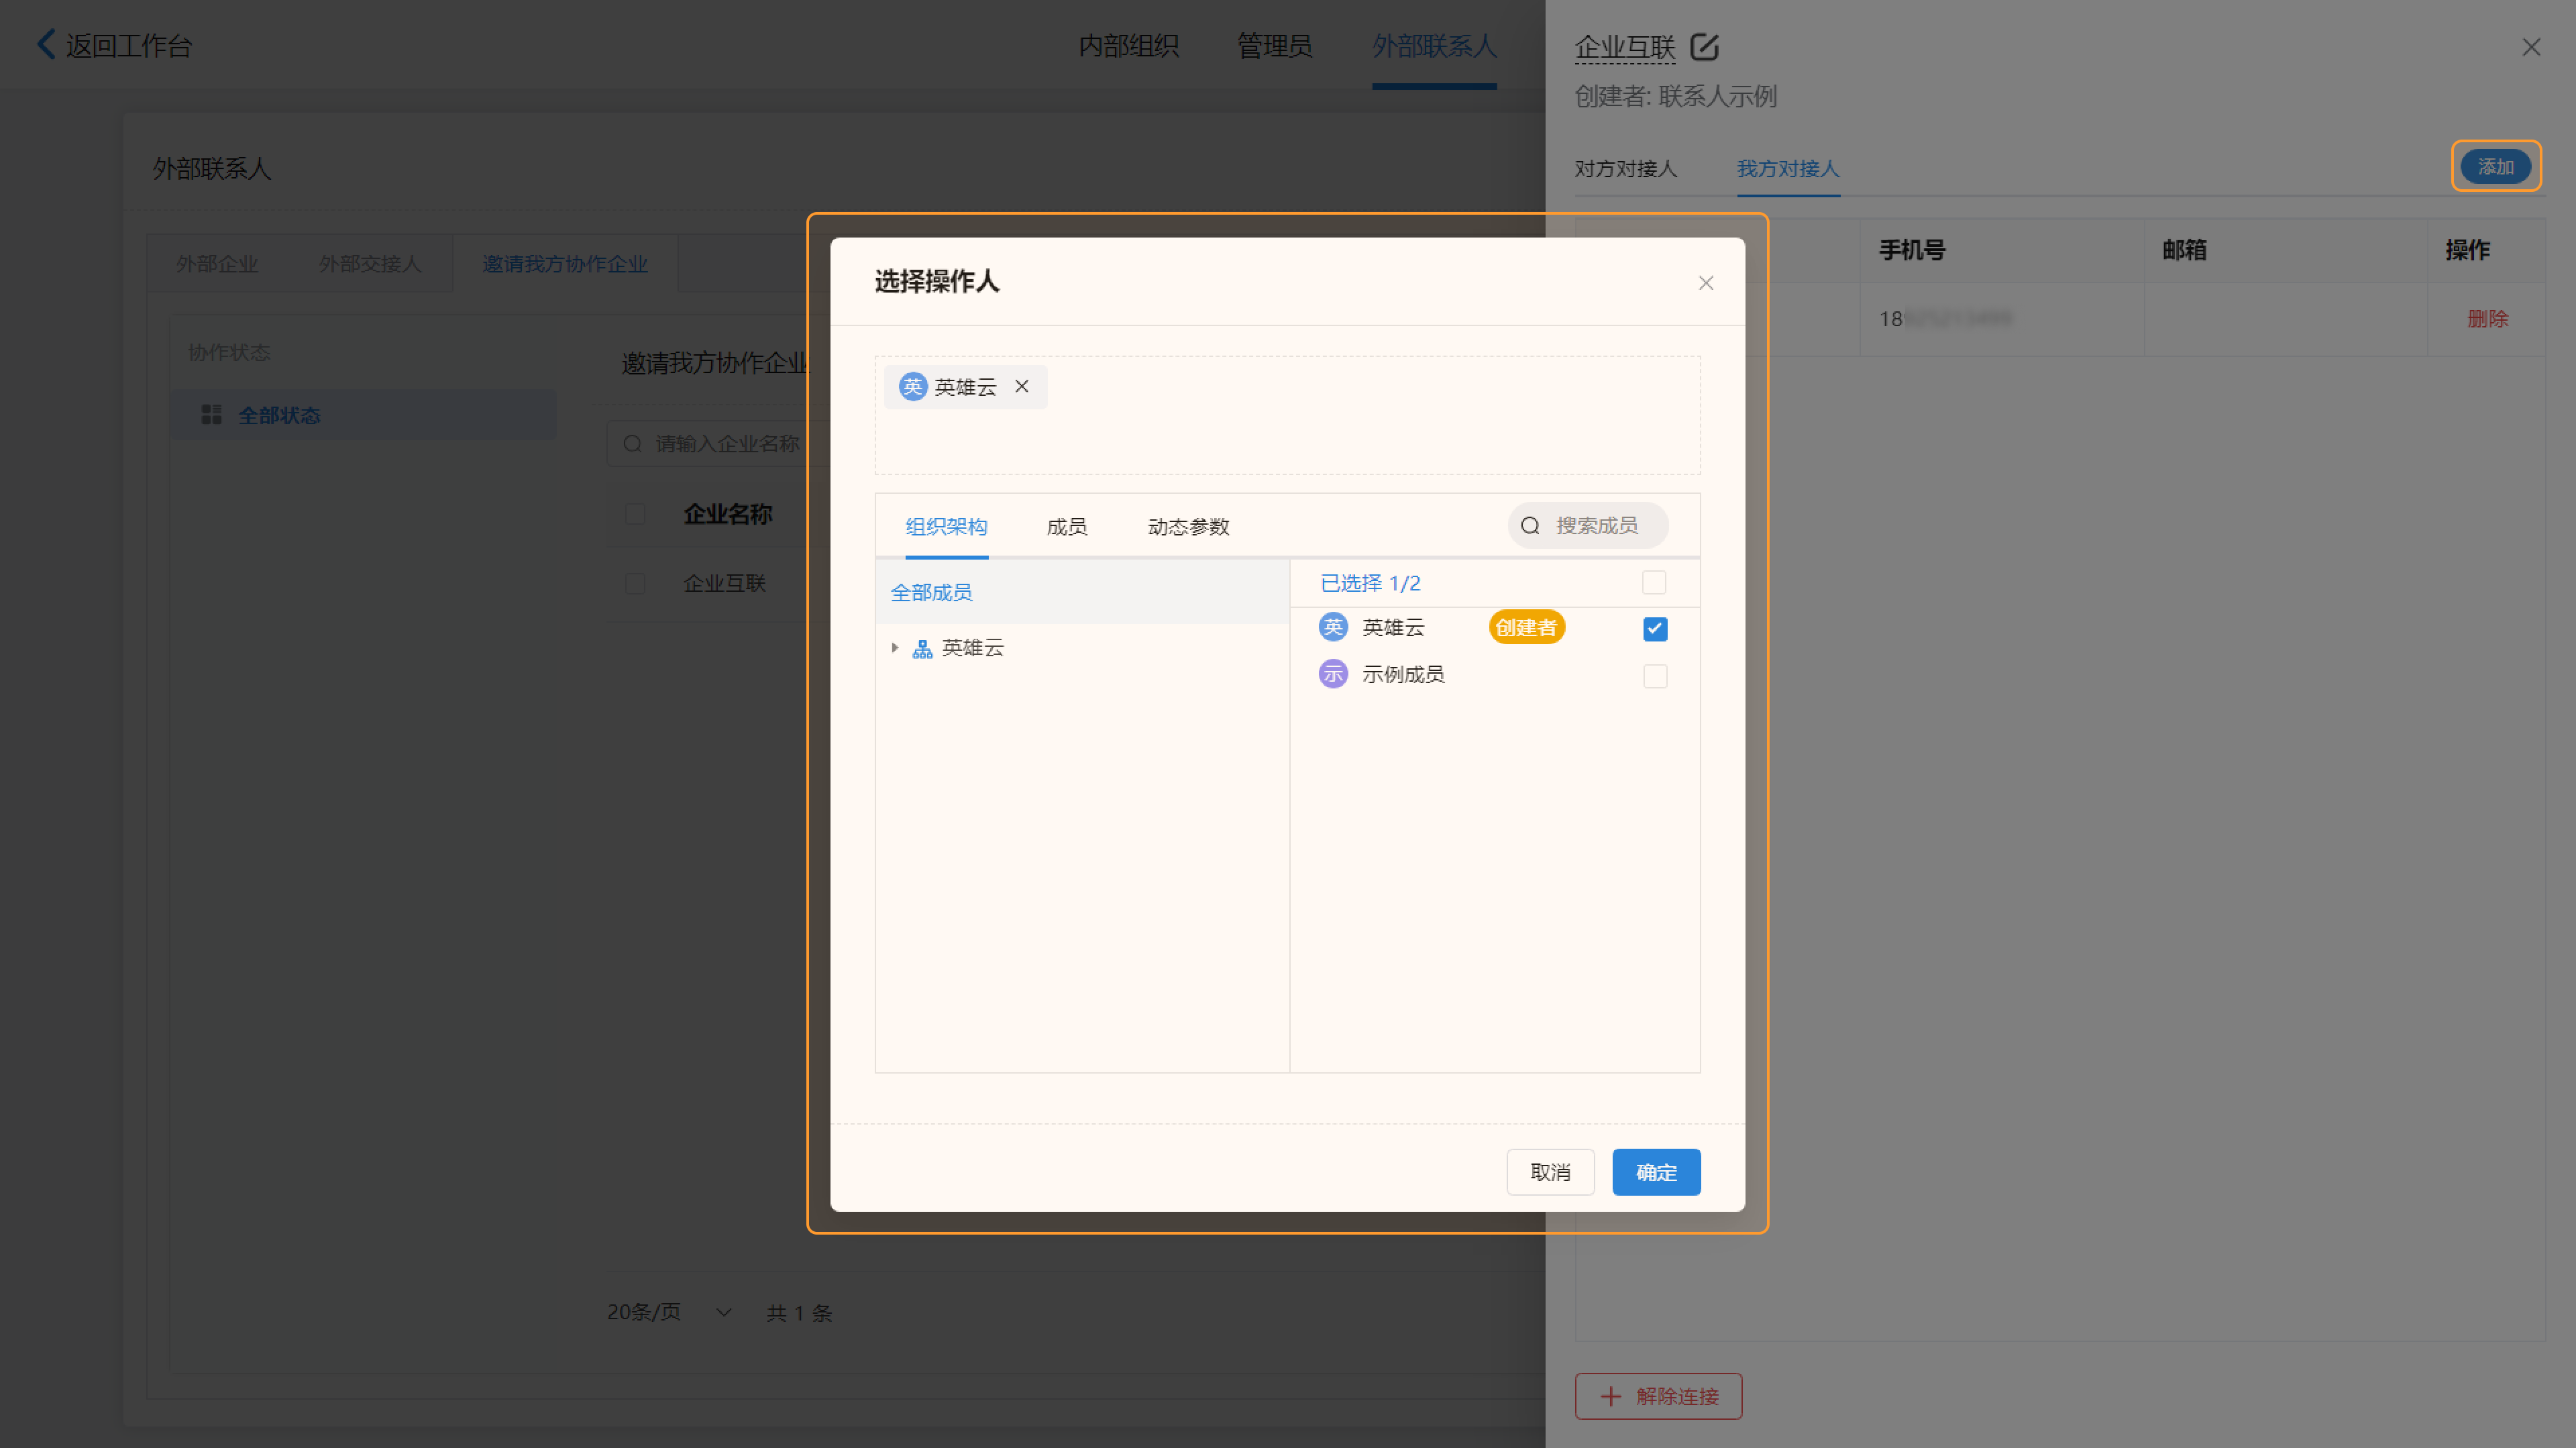This screenshot has width=2576, height=1448.
Task: Click the 外部联系人 page heading
Action: [x=212, y=168]
